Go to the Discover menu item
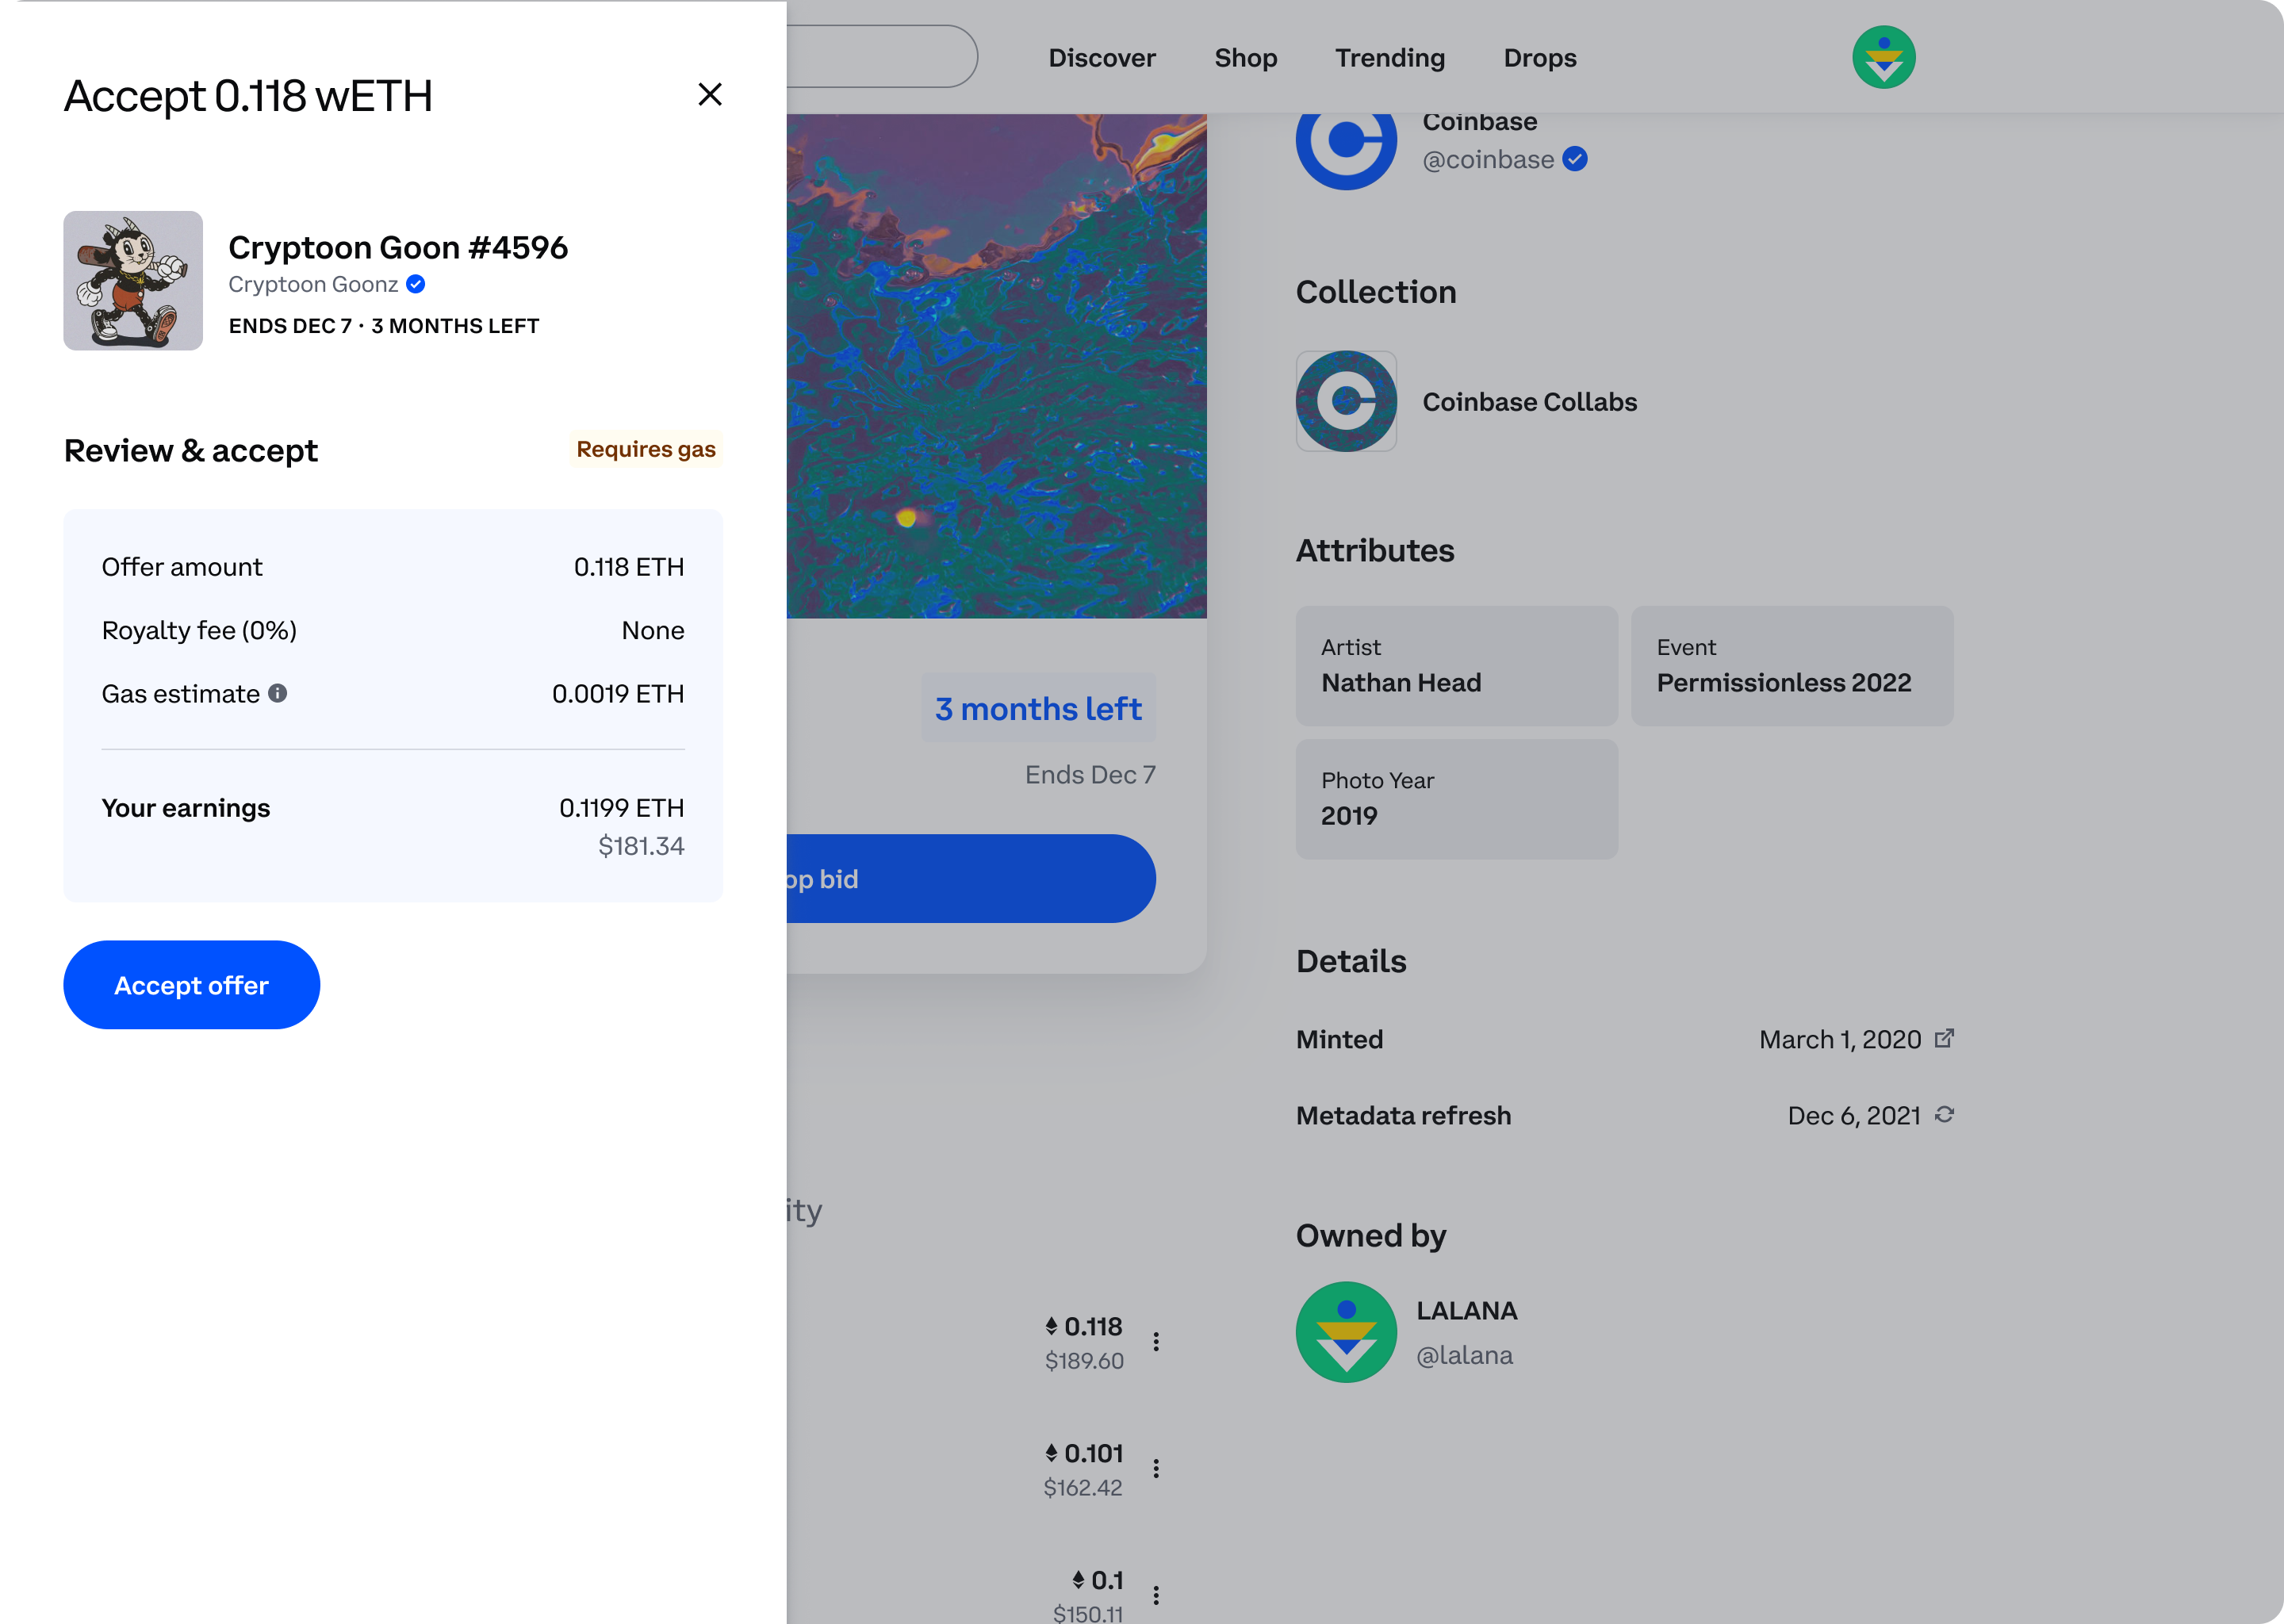Image resolution: width=2284 pixels, height=1624 pixels. click(1101, 58)
